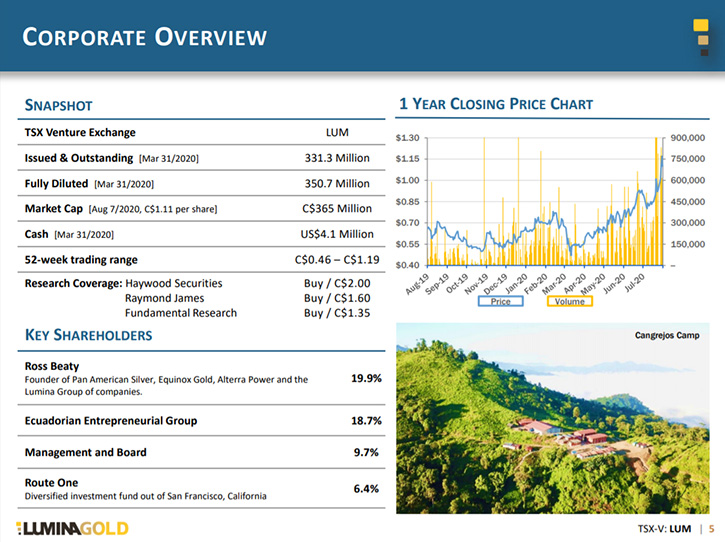725x542 pixels.
Task: Click the Buy / C$1.60 rating
Action: (337, 298)
